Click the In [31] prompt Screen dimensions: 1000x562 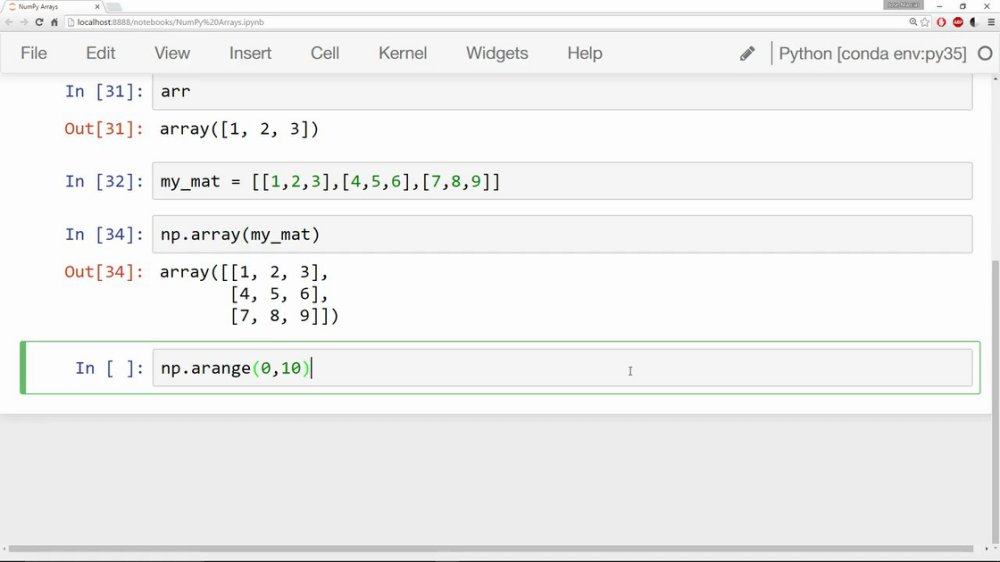pos(104,91)
